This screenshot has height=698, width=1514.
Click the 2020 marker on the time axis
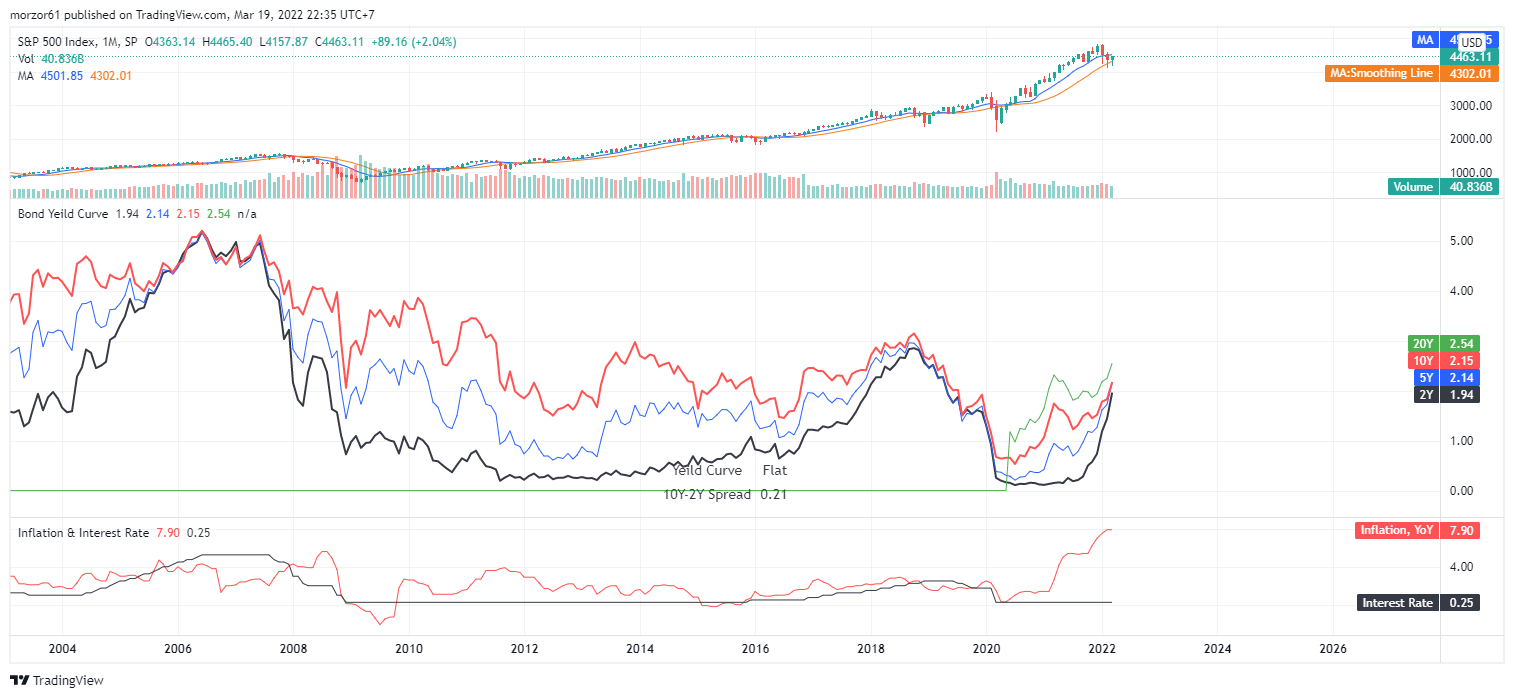tap(987, 648)
